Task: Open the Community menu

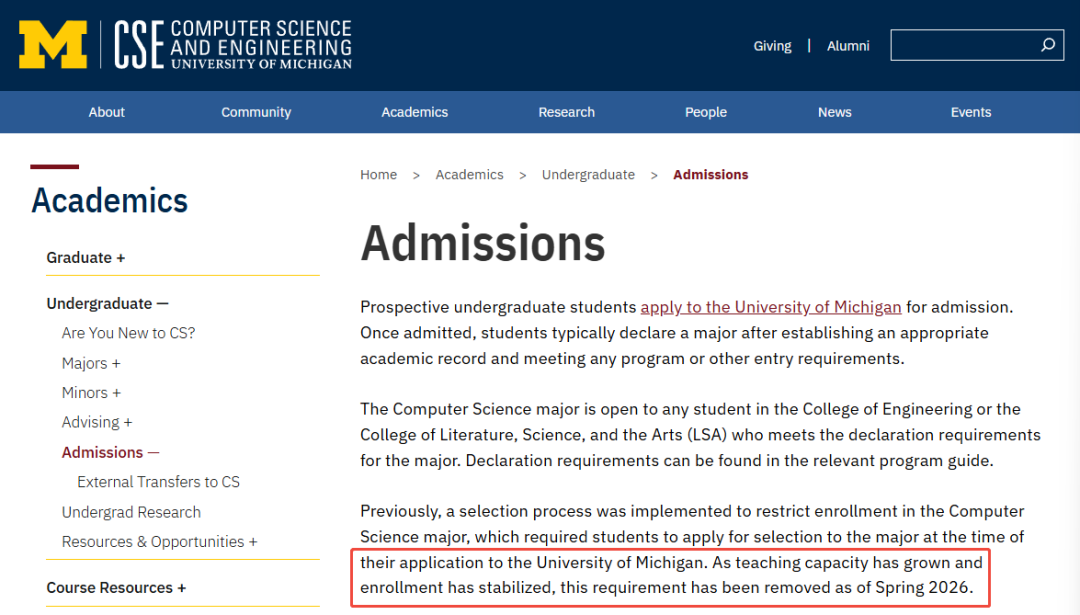Action: (x=256, y=112)
